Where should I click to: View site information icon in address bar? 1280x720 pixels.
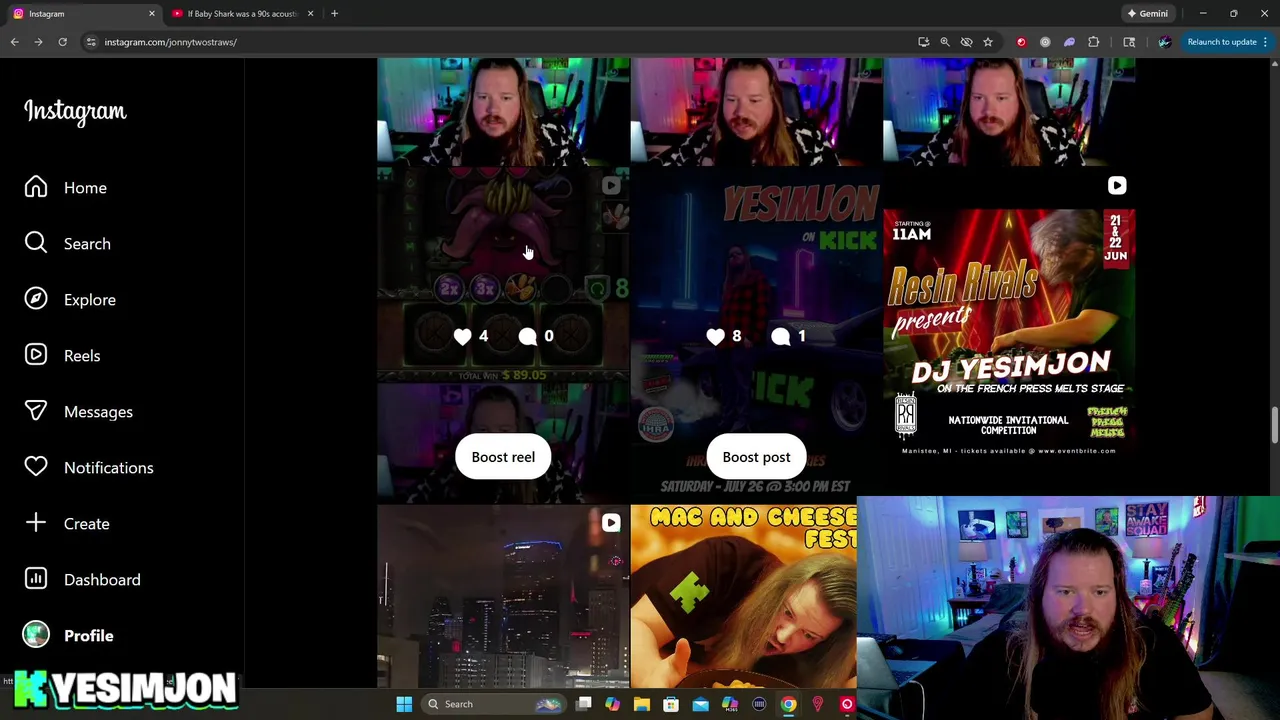91,42
